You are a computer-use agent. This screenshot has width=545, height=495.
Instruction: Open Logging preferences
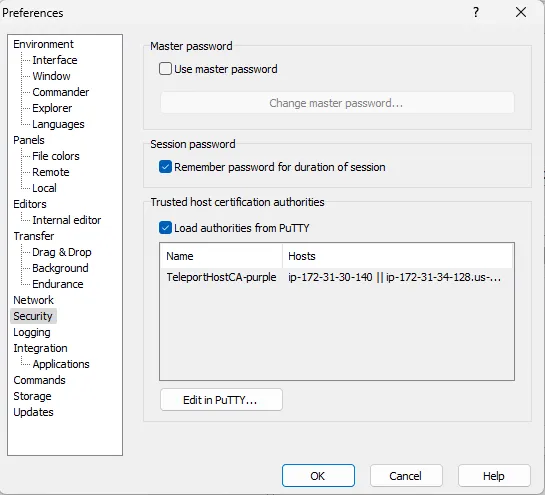tap(32, 332)
